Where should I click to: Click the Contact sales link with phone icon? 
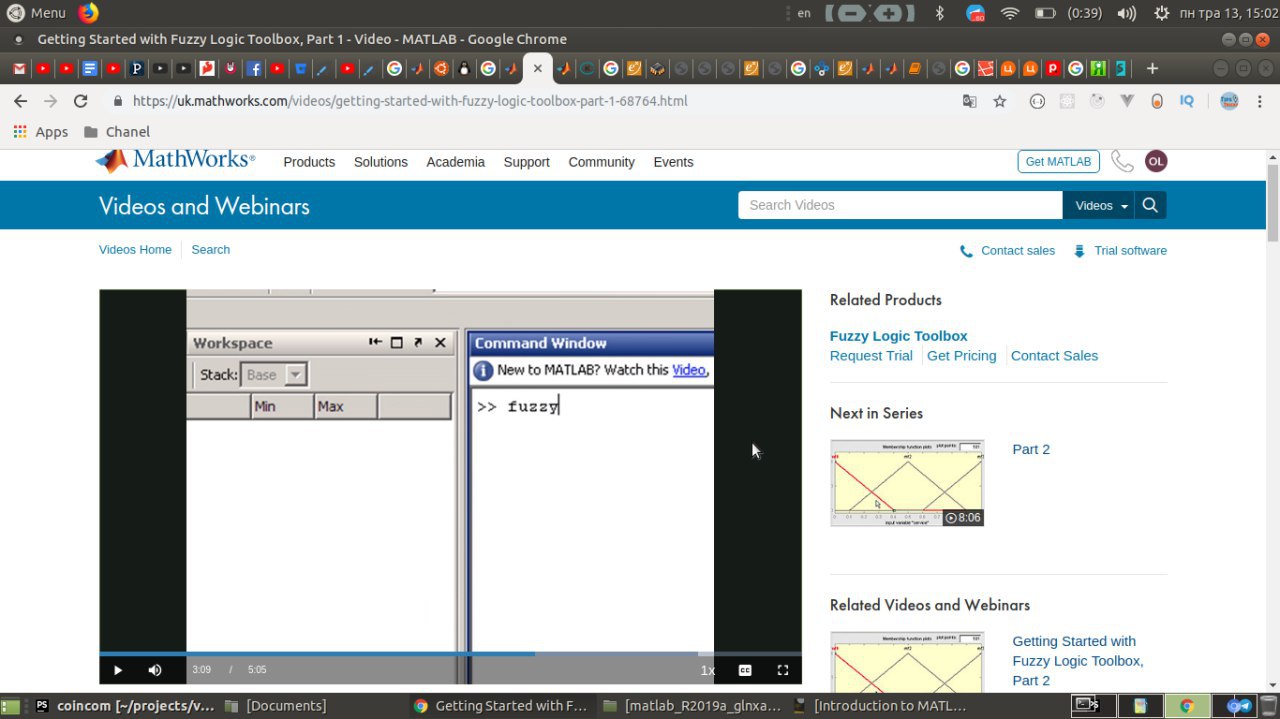point(1007,251)
